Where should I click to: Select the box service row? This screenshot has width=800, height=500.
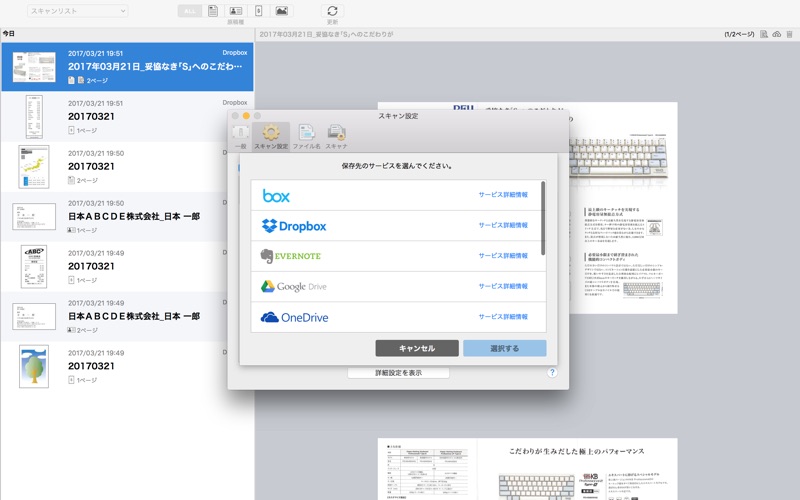pyautogui.click(x=396, y=195)
